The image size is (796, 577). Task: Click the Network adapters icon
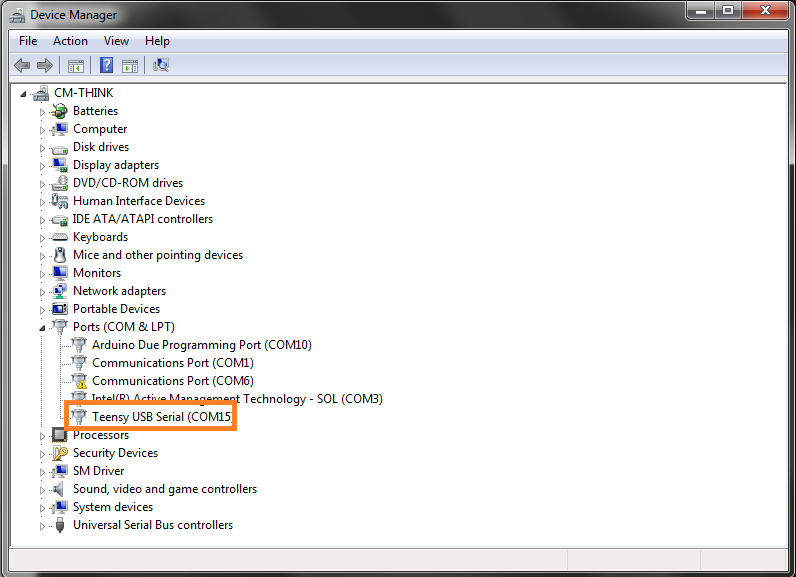click(x=60, y=291)
